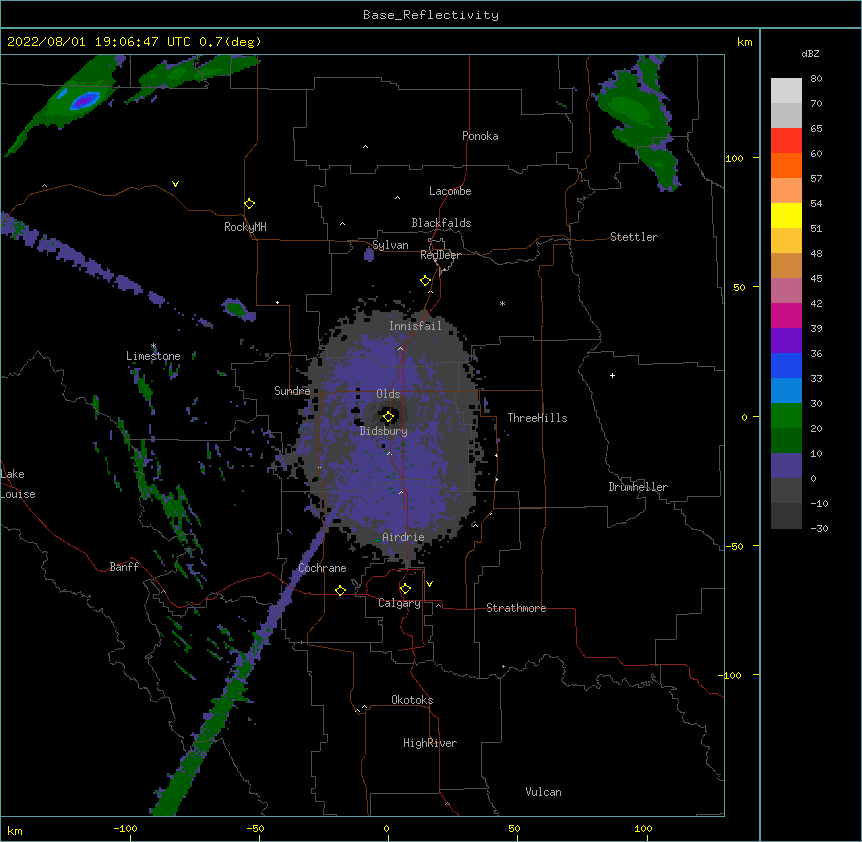Click the yellow V marker north of RockyMH
The width and height of the screenshot is (862, 842).
[175, 184]
